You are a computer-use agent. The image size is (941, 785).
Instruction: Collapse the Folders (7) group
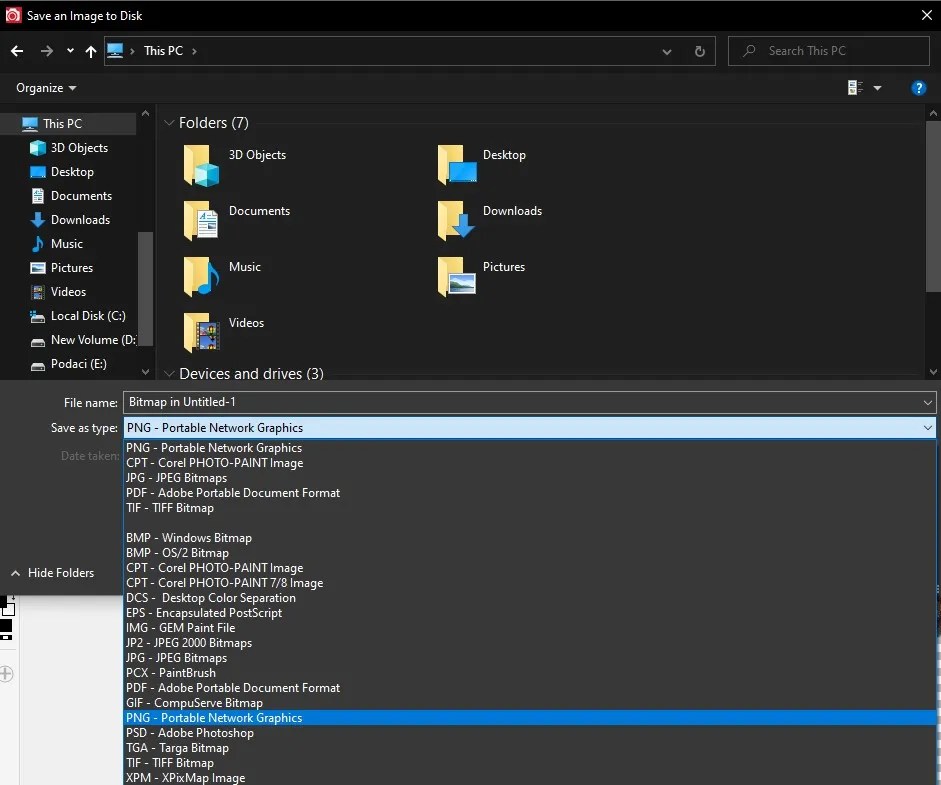(169, 122)
